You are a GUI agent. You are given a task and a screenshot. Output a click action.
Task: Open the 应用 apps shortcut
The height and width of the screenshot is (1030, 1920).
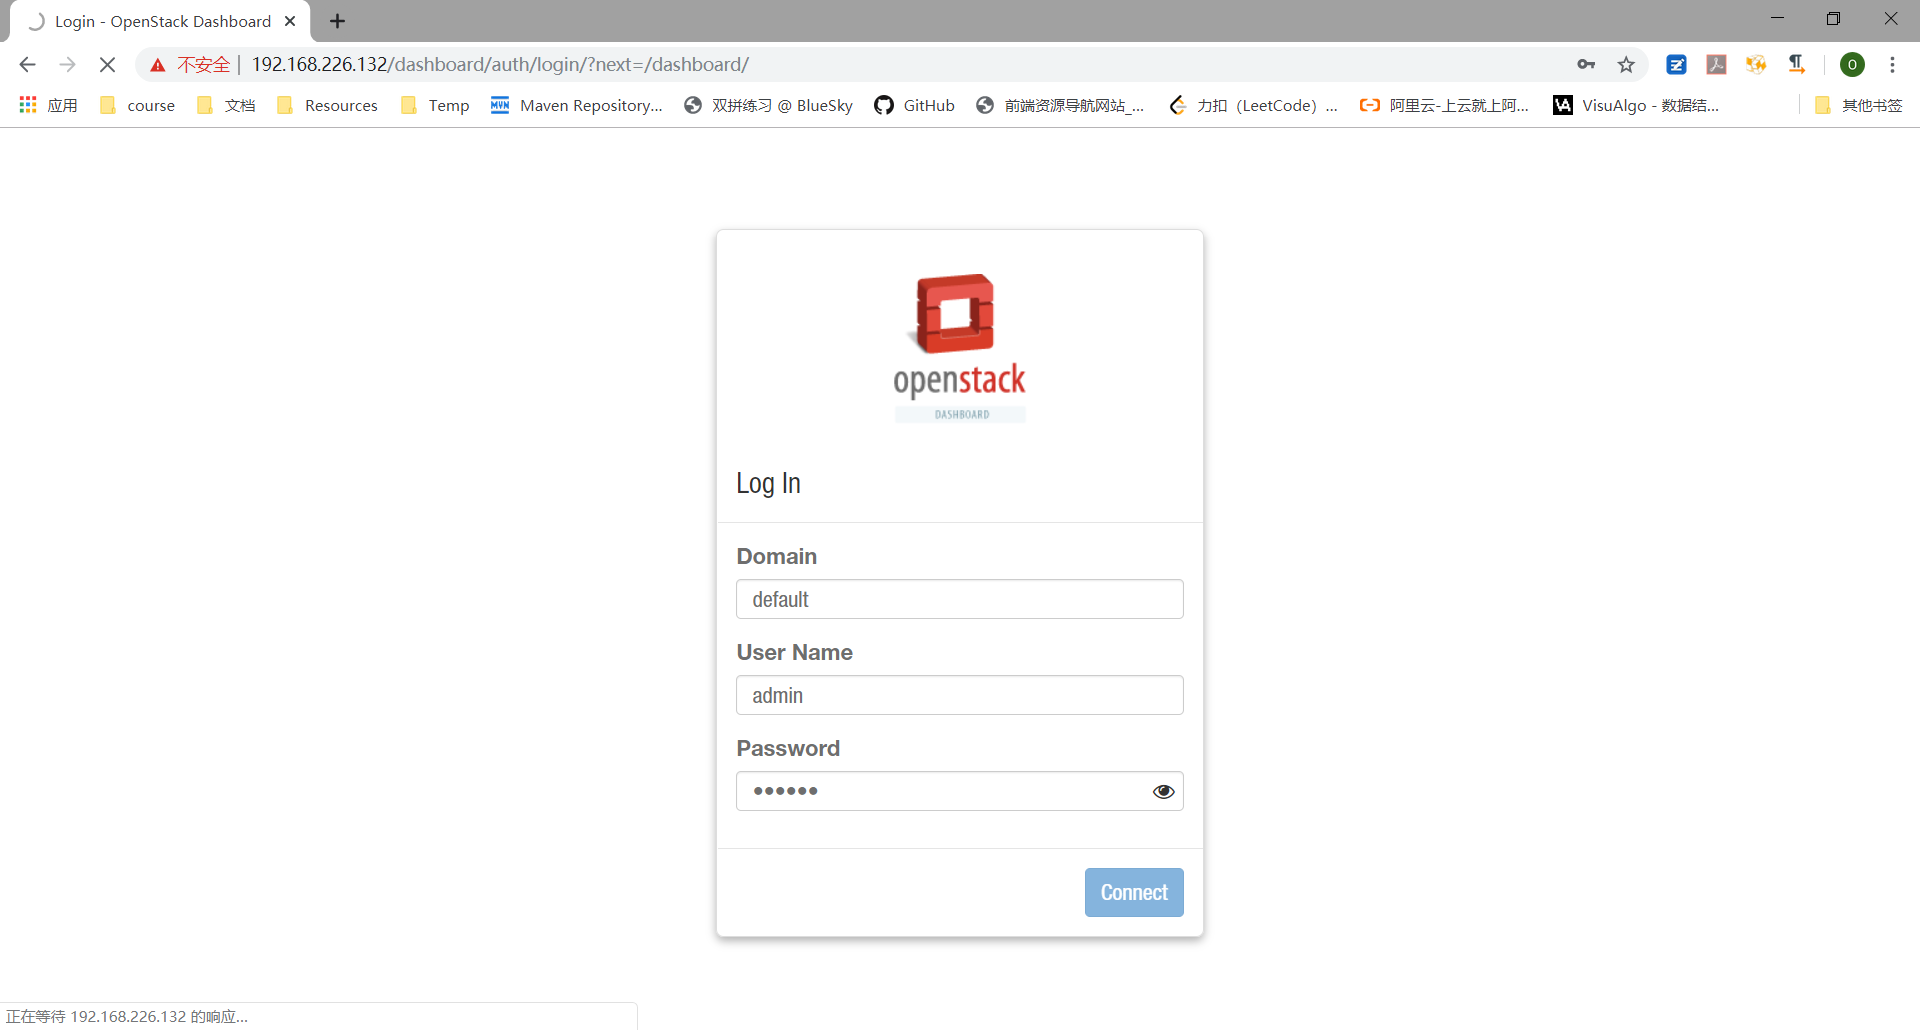48,105
